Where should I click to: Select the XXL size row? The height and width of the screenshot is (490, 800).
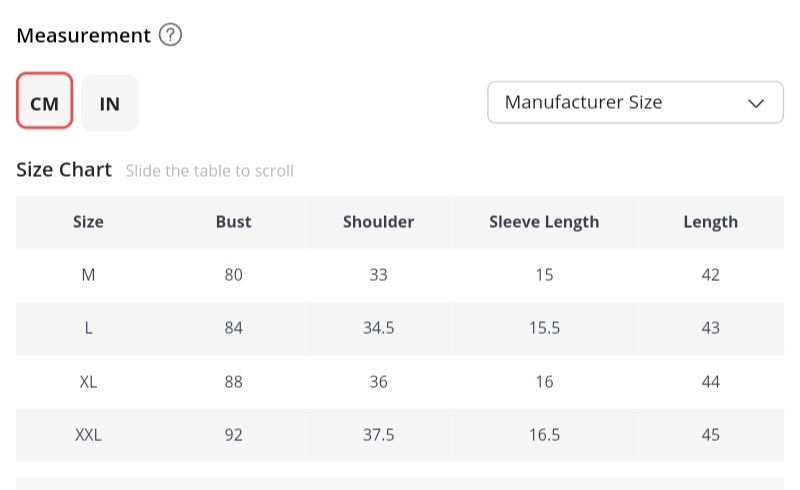[x=88, y=435]
